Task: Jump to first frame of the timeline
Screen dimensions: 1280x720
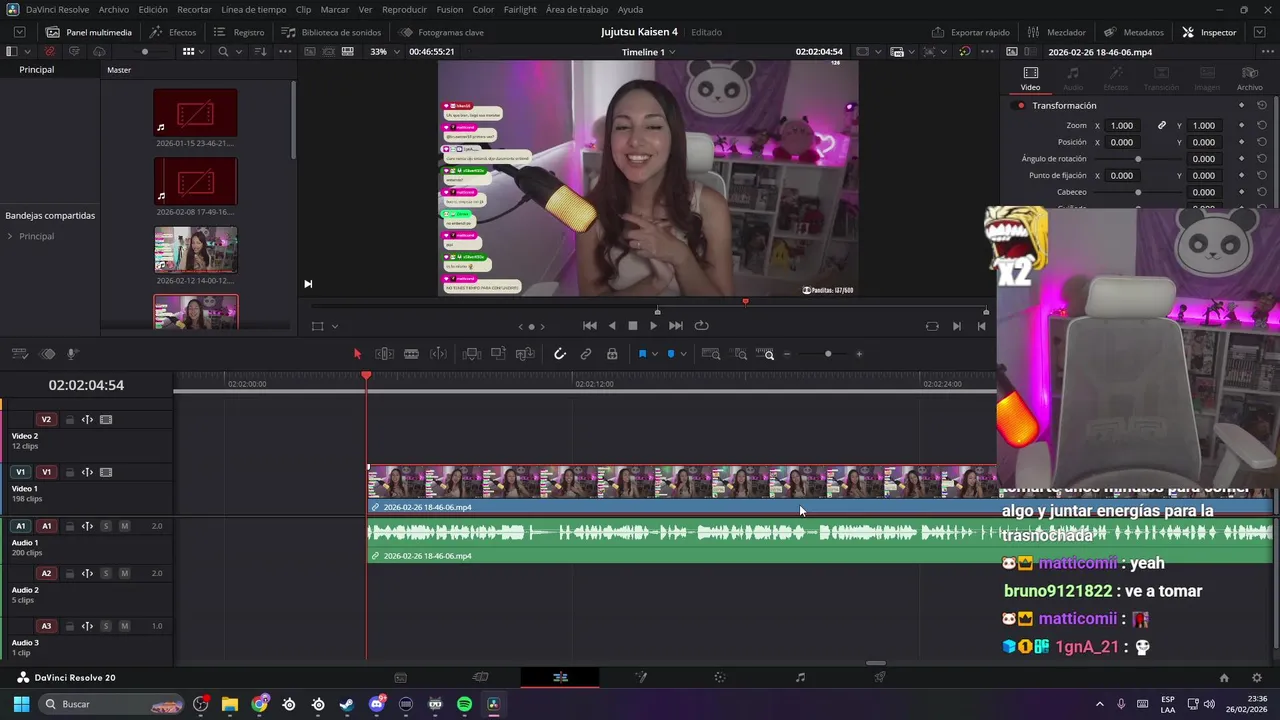Action: point(590,326)
